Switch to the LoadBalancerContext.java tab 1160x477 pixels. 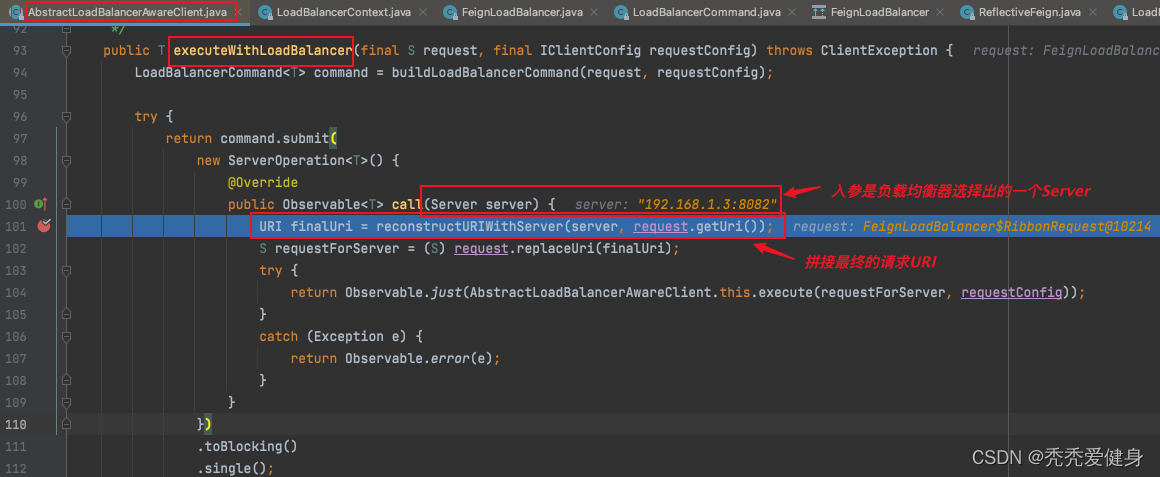click(344, 12)
